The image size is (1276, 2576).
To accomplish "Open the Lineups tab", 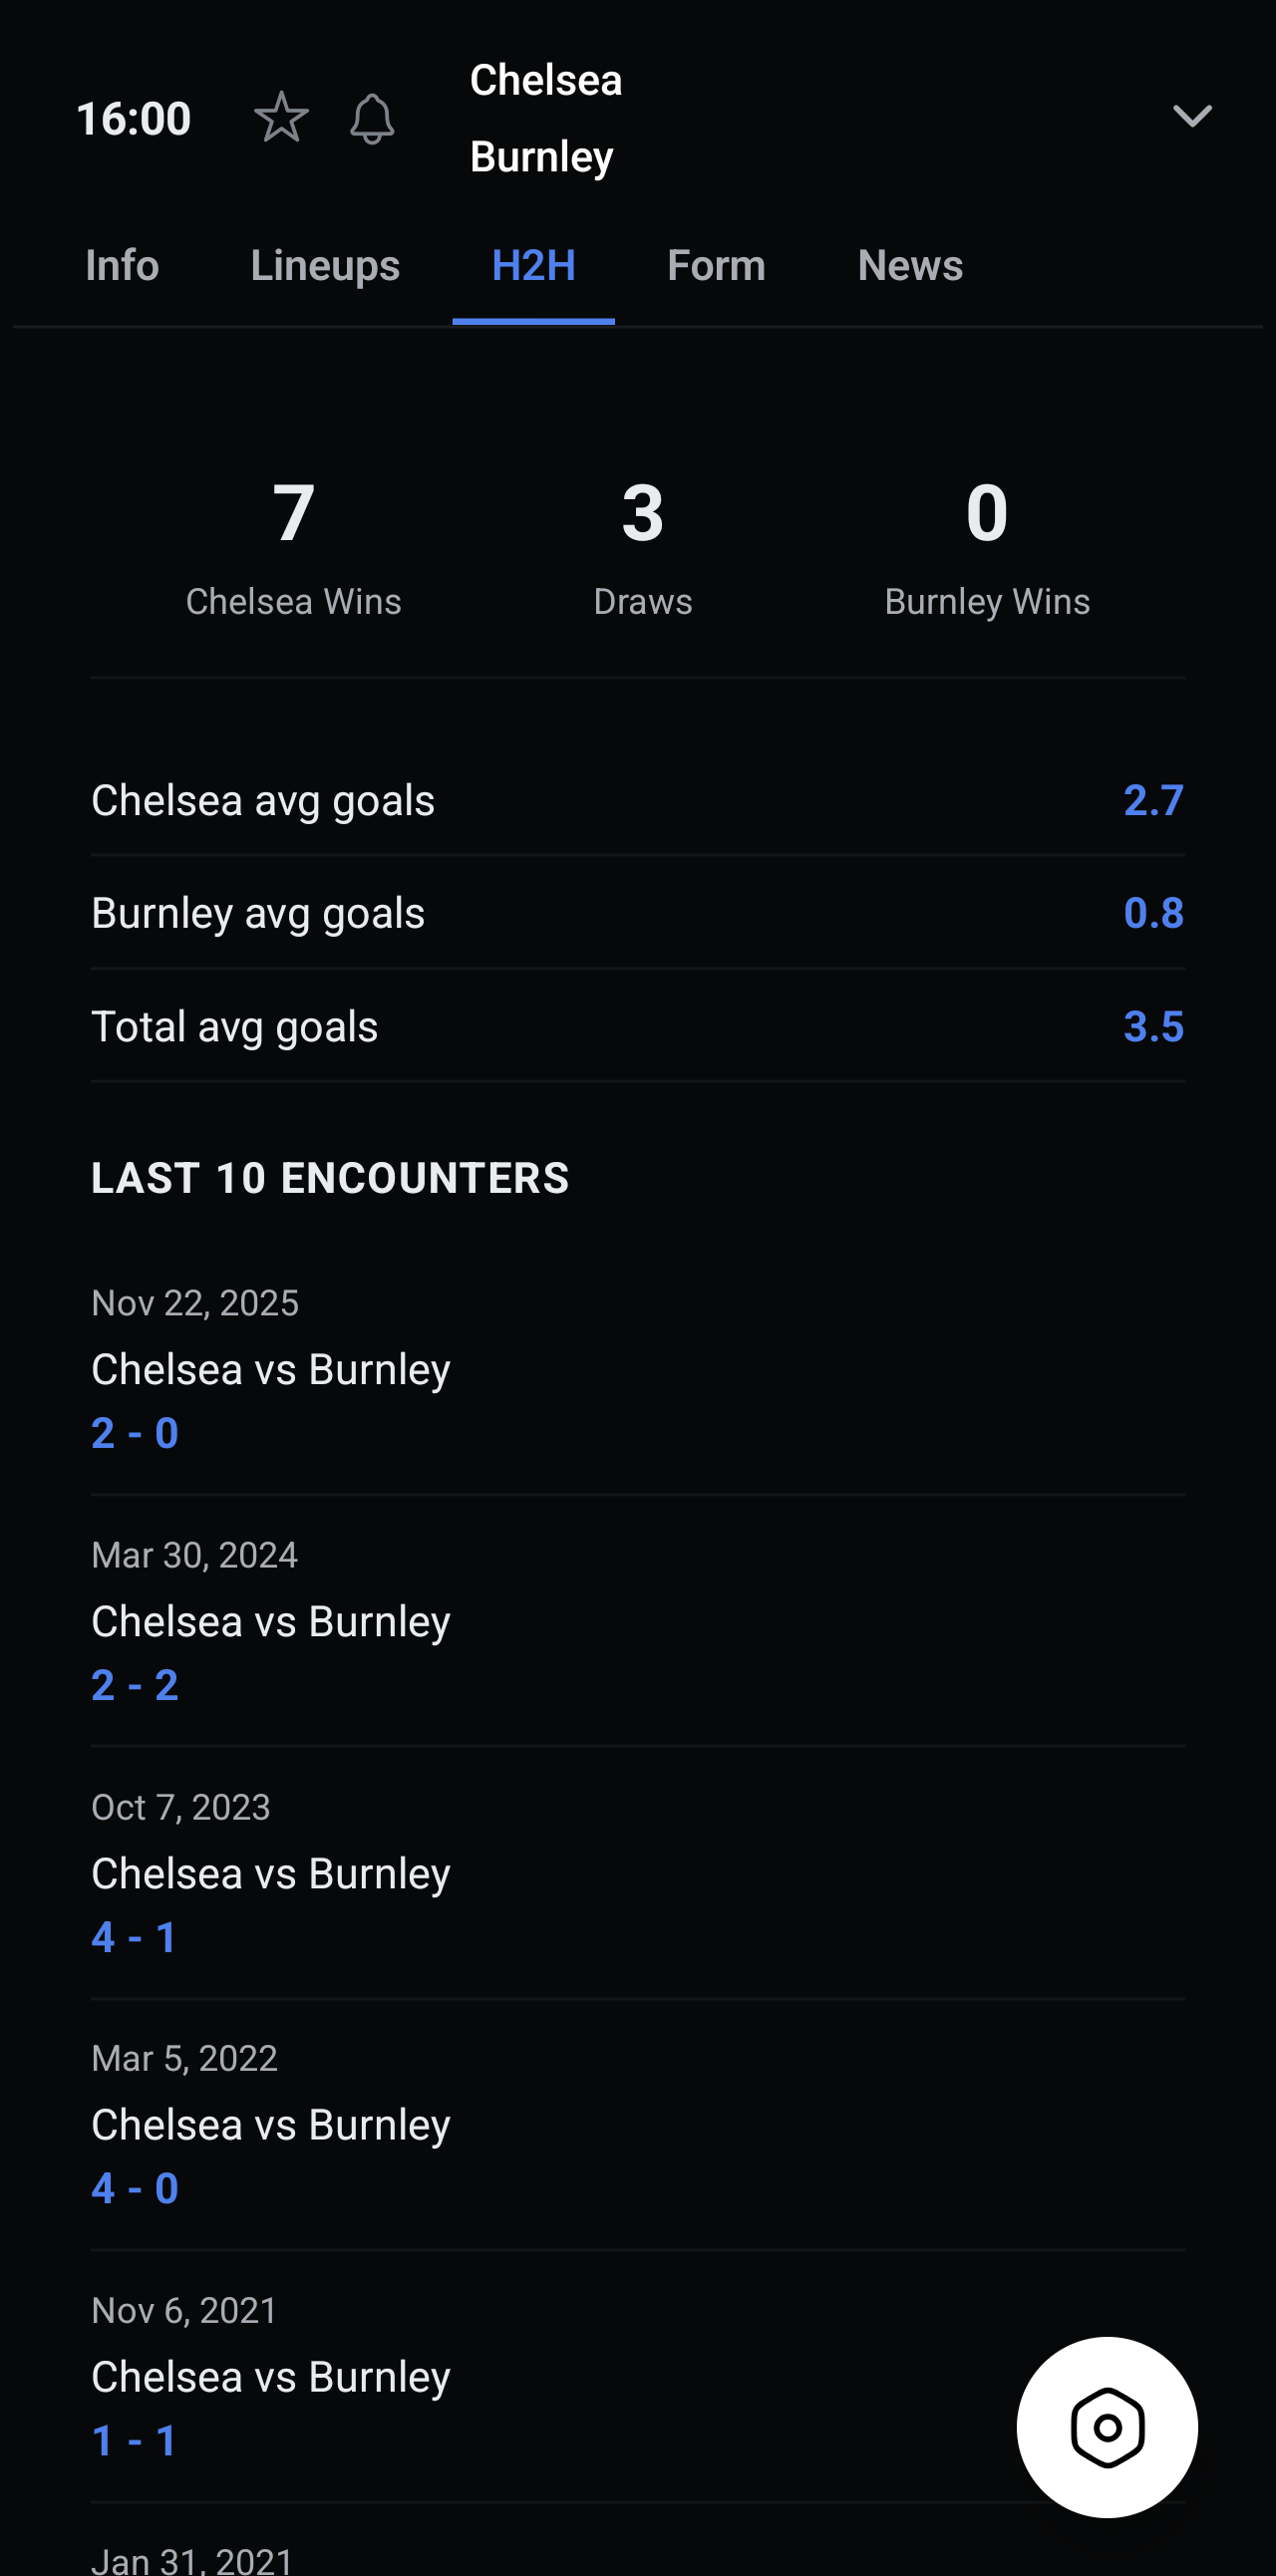I will point(325,266).
